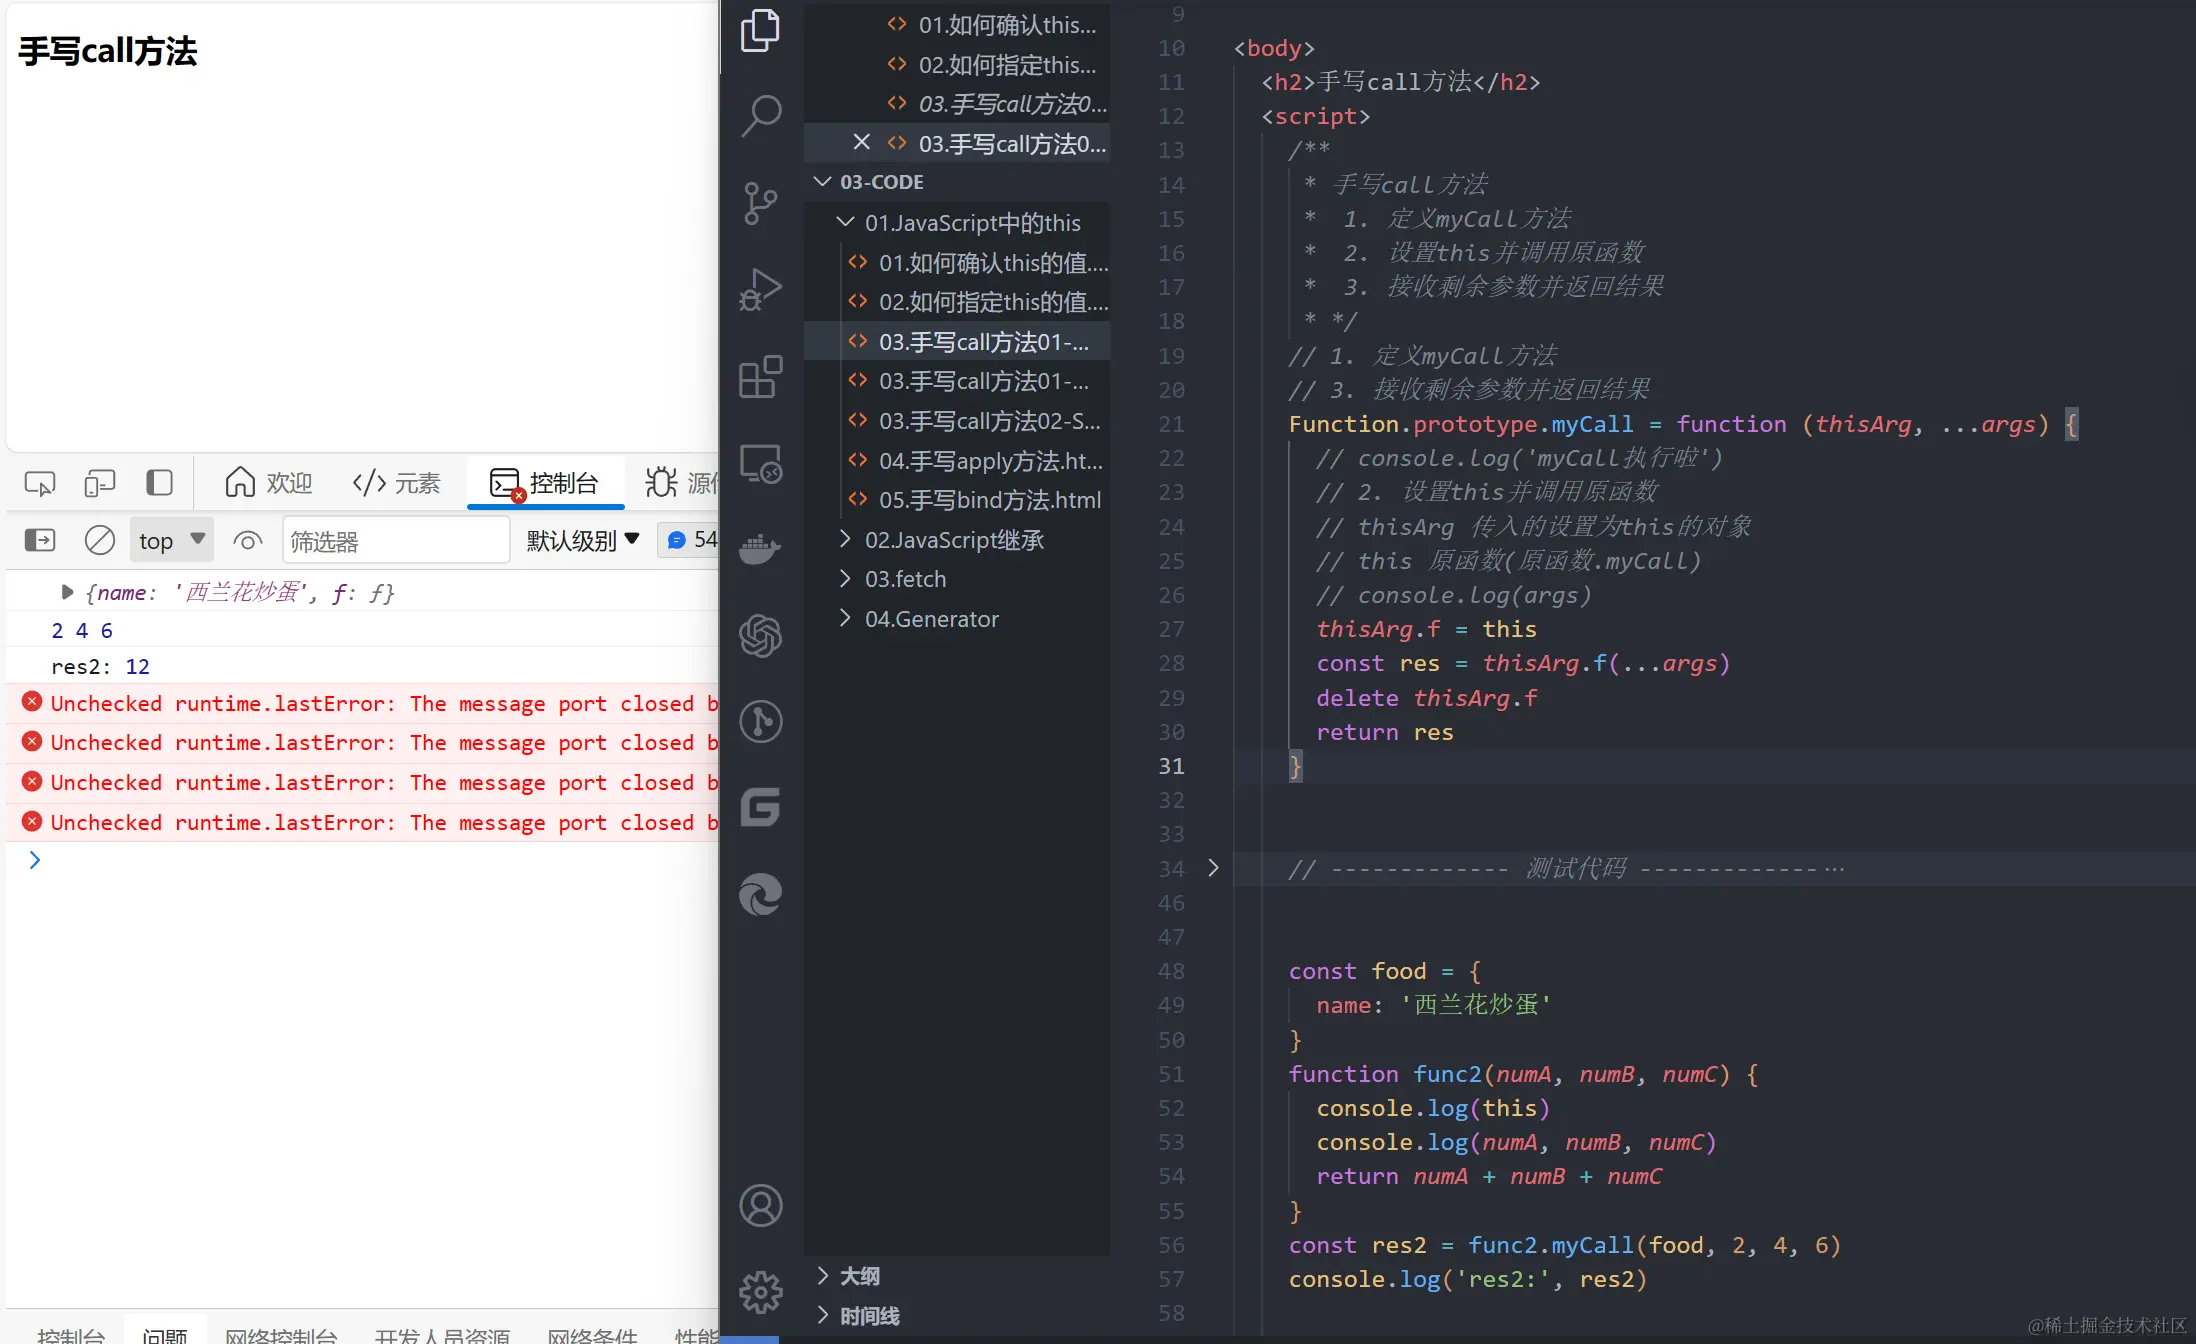2196x1344 pixels.
Task: Switch to the 元素 DevTools tab
Action: [397, 484]
